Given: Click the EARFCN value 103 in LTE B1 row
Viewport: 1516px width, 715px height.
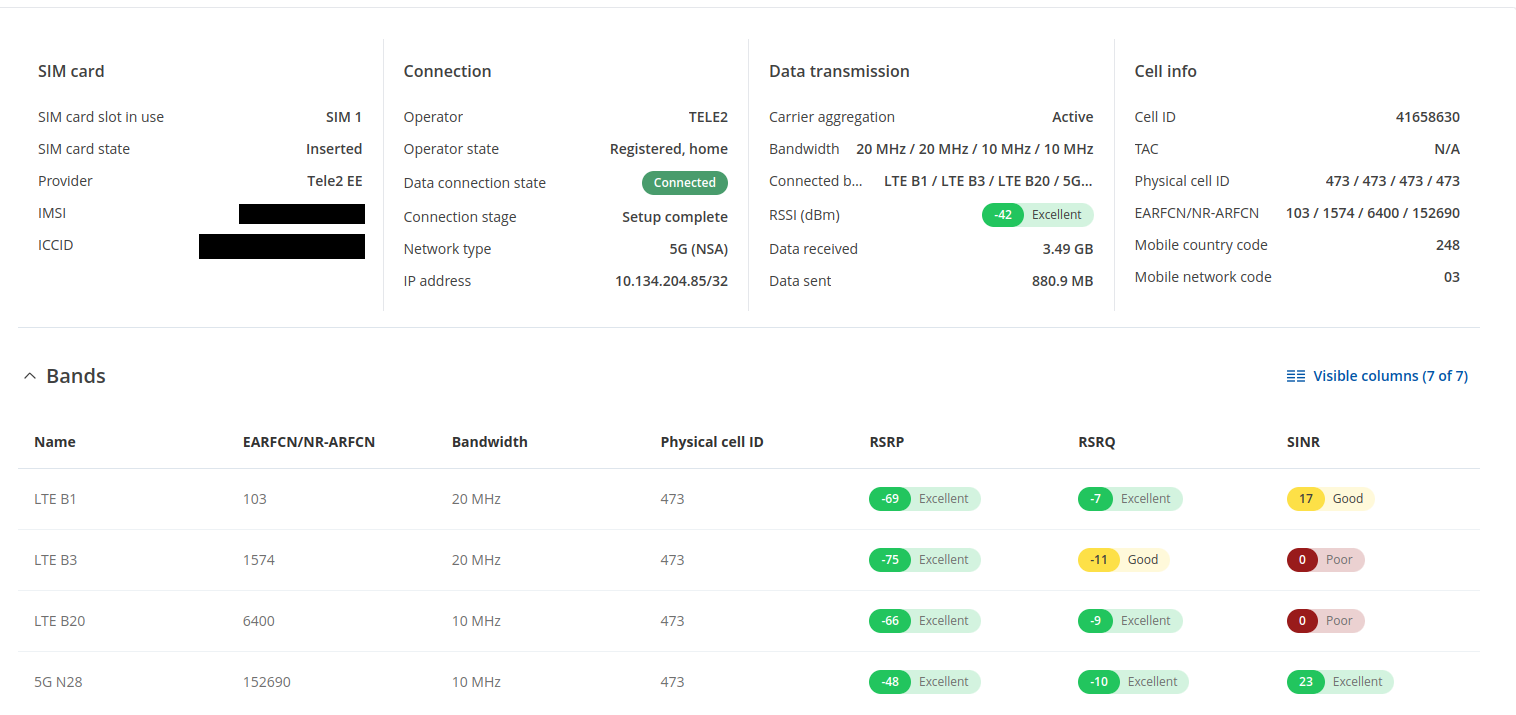Looking at the screenshot, I should pyautogui.click(x=255, y=499).
